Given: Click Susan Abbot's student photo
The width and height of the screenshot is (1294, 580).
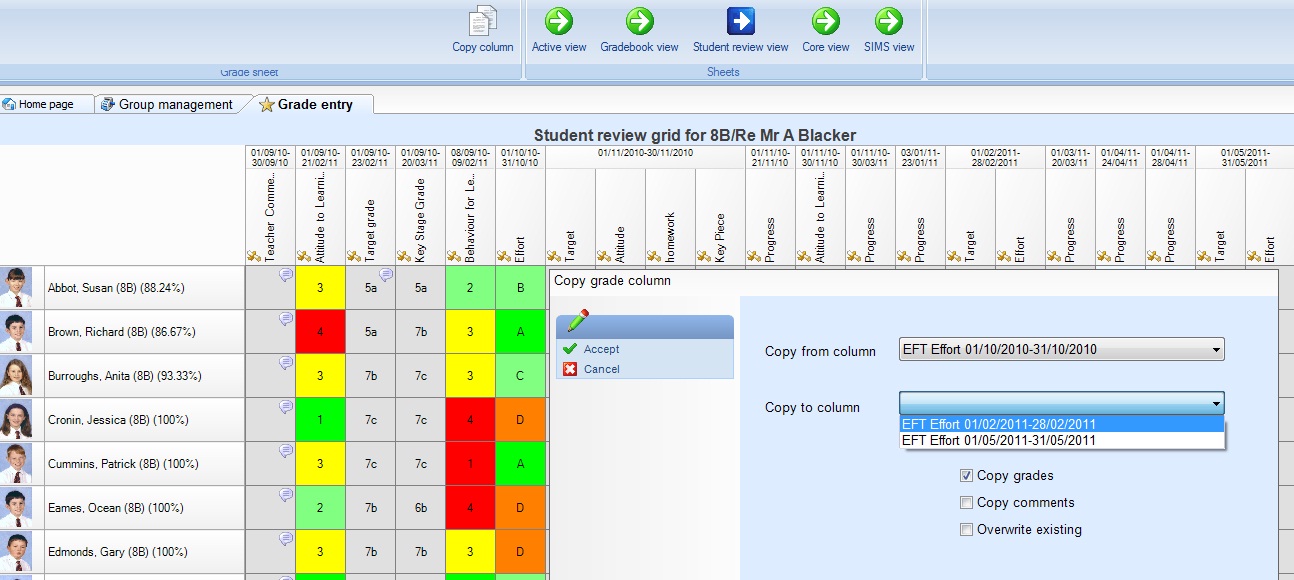Looking at the screenshot, I should (x=17, y=287).
